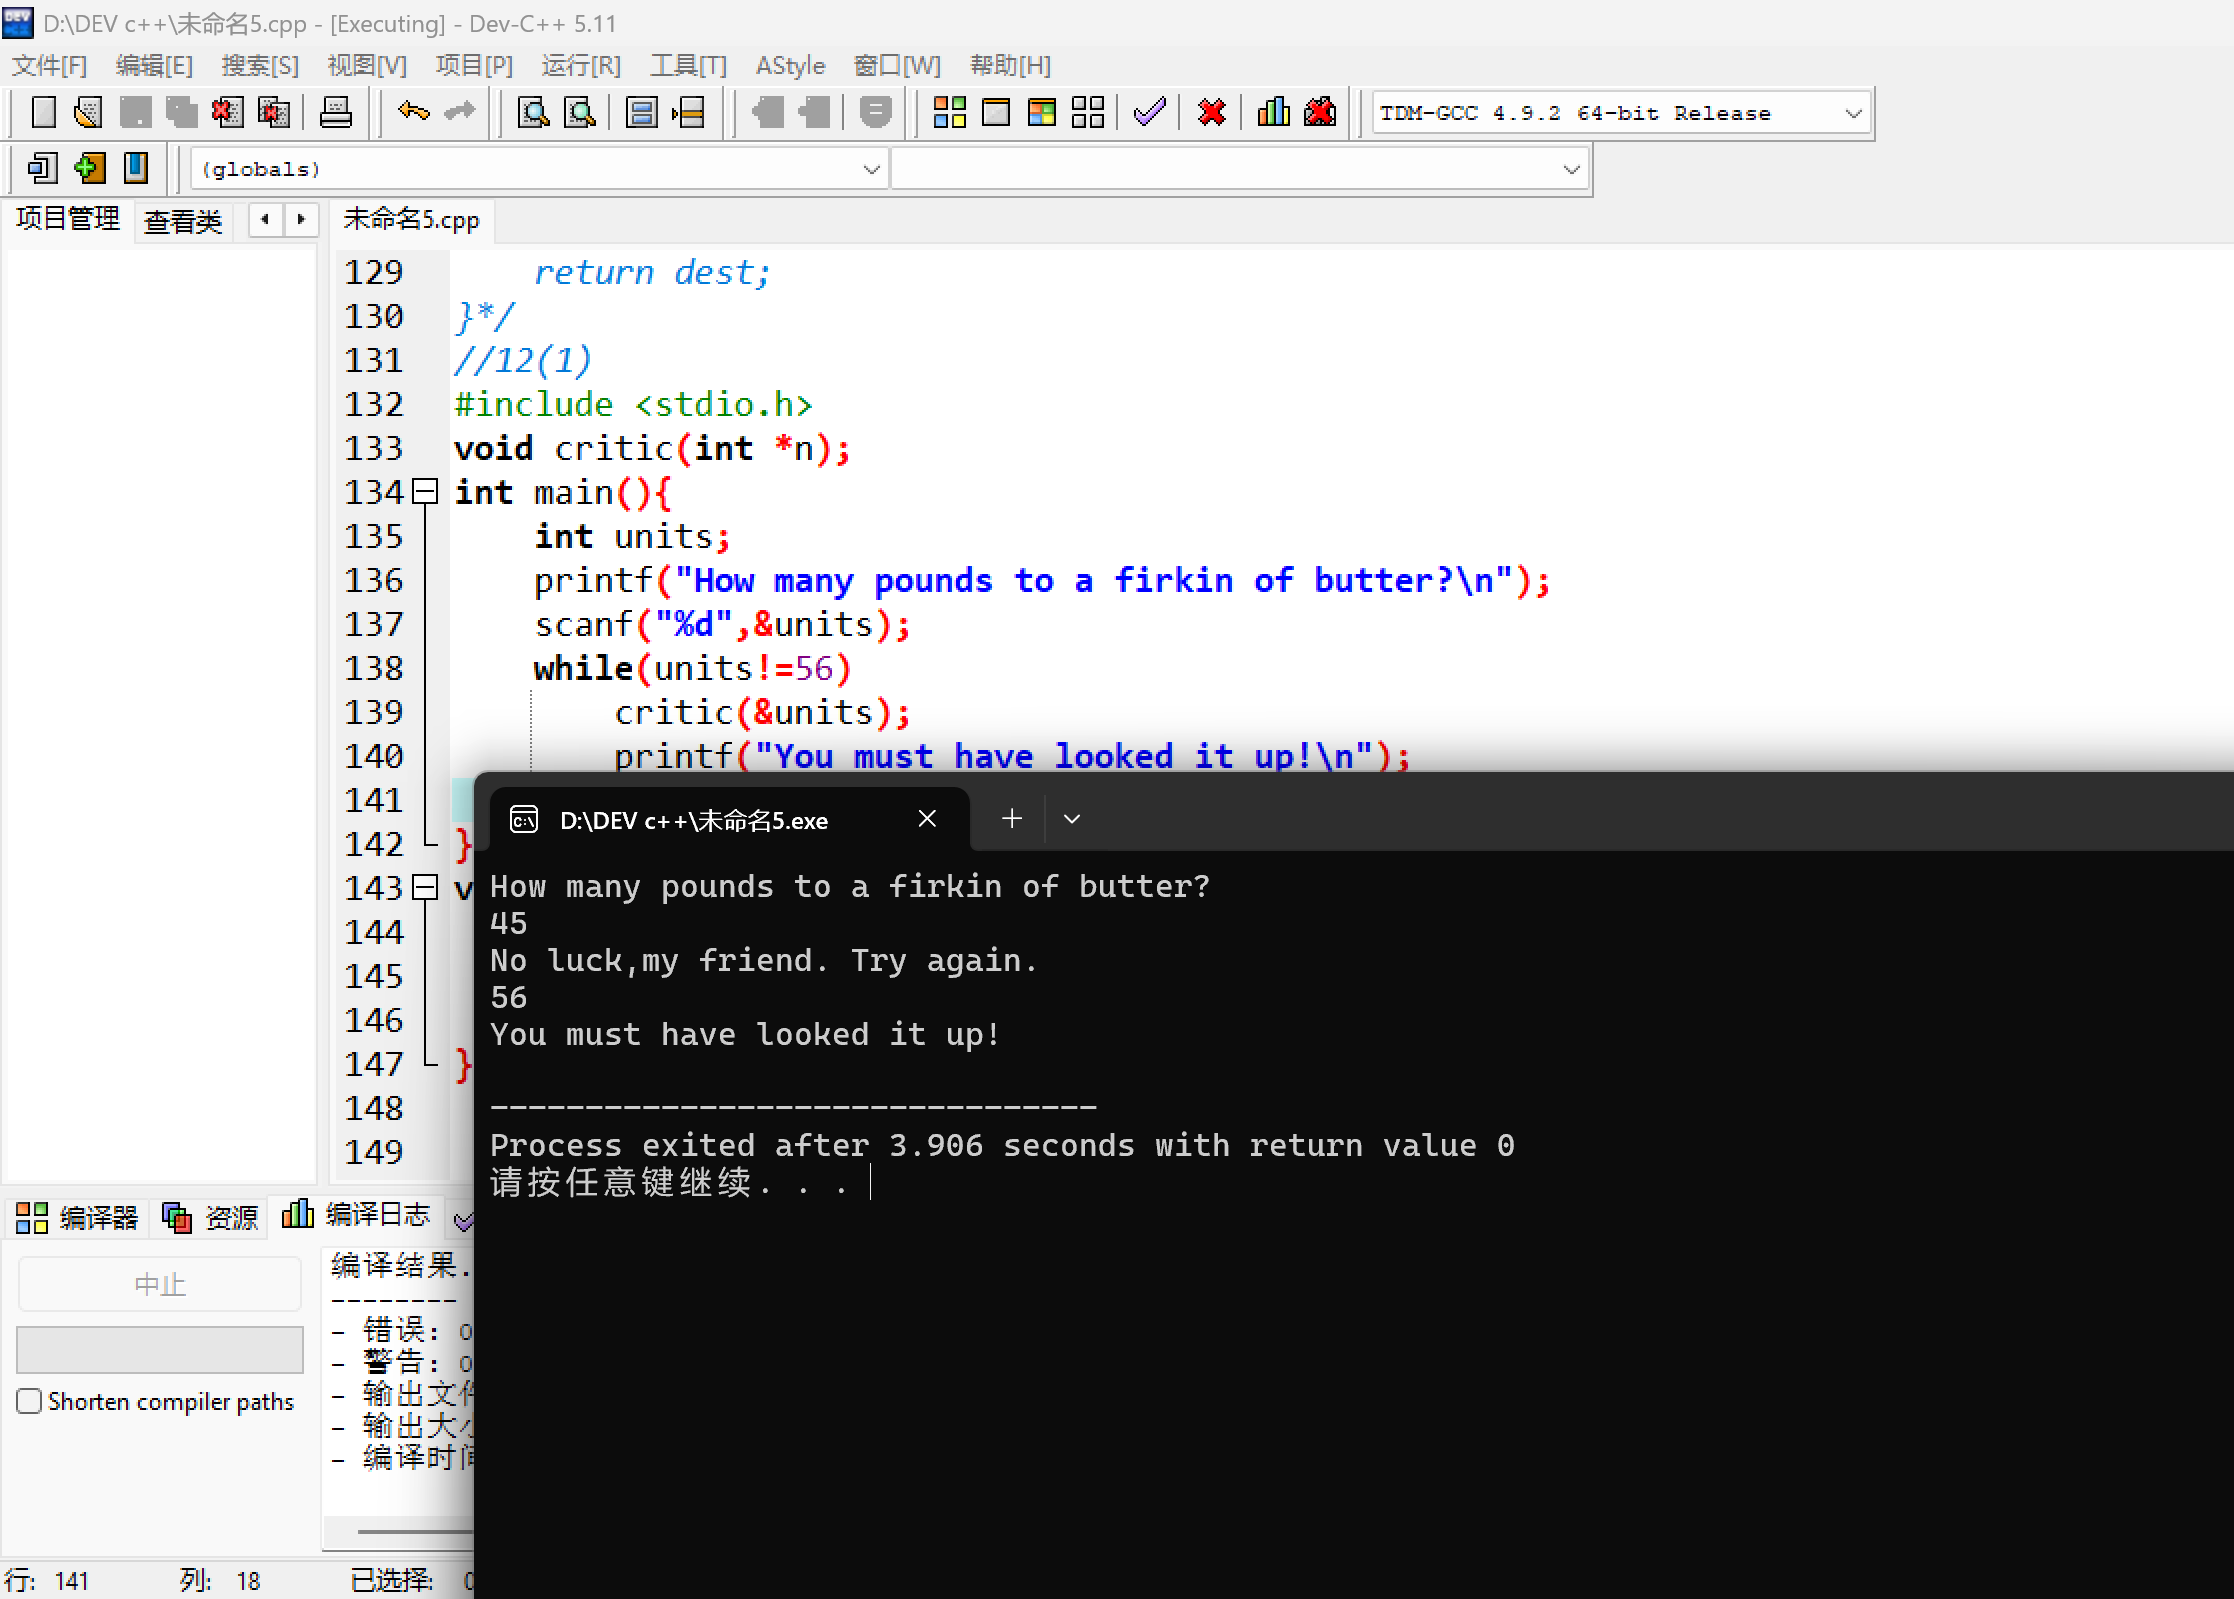Click the Profile analysis bar chart icon
This screenshot has height=1599, width=2234.
1273,112
